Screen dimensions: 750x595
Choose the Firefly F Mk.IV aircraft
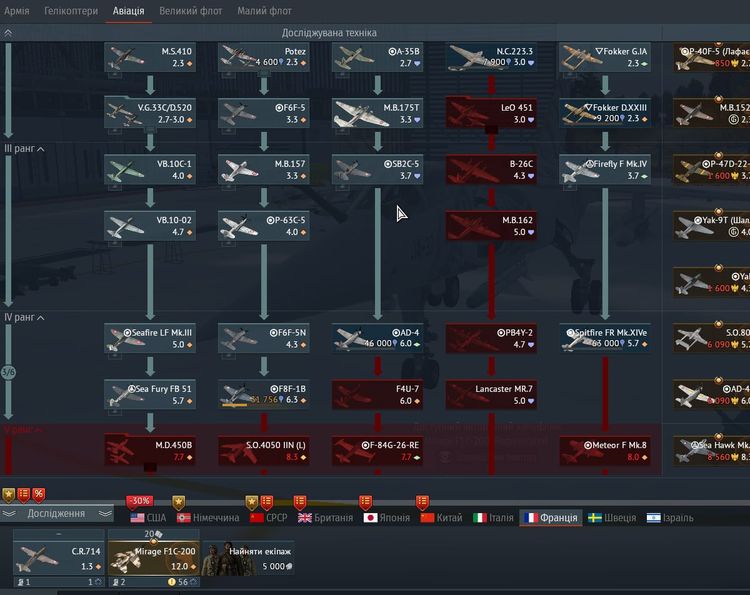(605, 169)
